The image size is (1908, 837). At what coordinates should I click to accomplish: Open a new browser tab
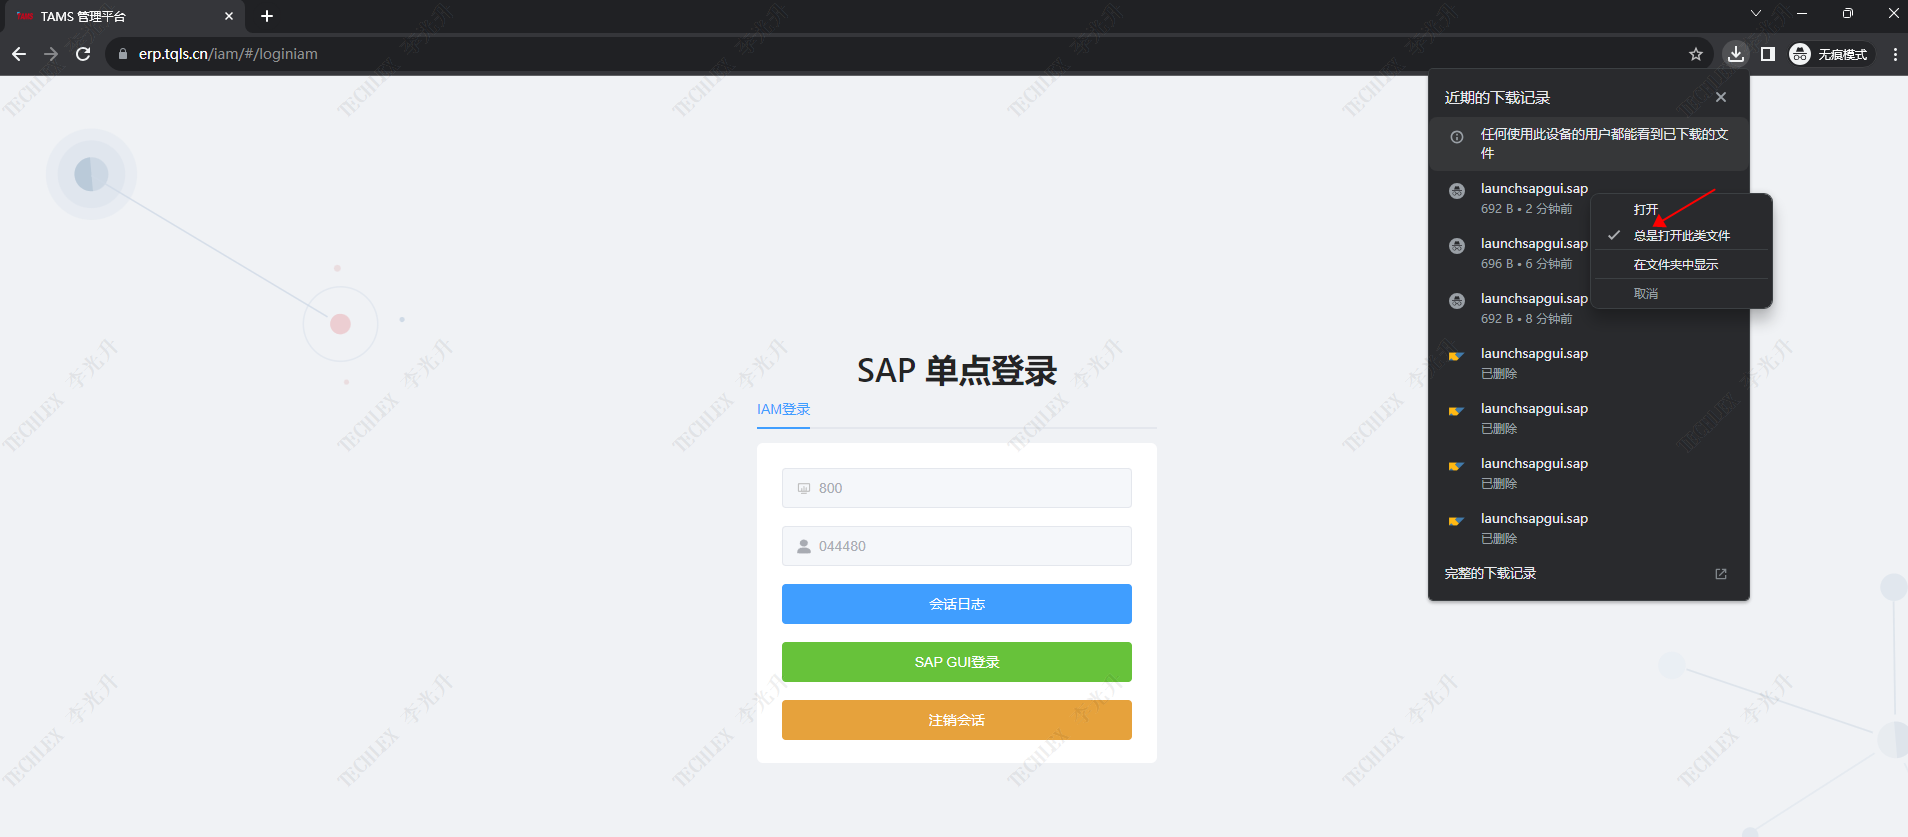[267, 16]
